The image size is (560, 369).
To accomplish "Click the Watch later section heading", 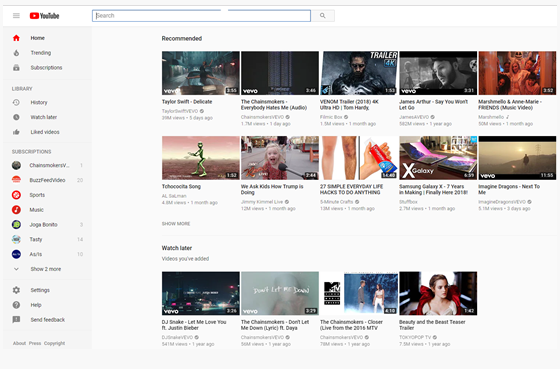I will pos(177,248).
